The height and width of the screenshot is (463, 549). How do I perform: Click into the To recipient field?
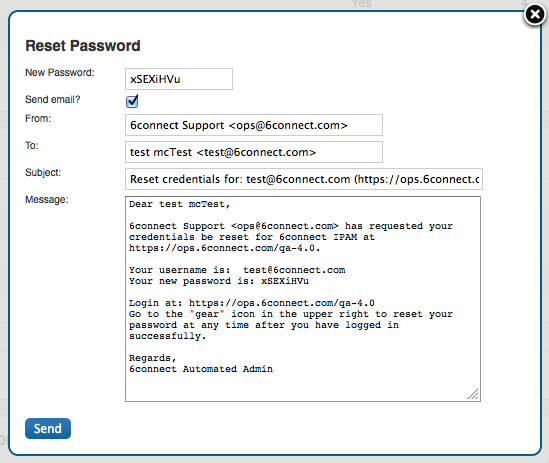click(254, 152)
